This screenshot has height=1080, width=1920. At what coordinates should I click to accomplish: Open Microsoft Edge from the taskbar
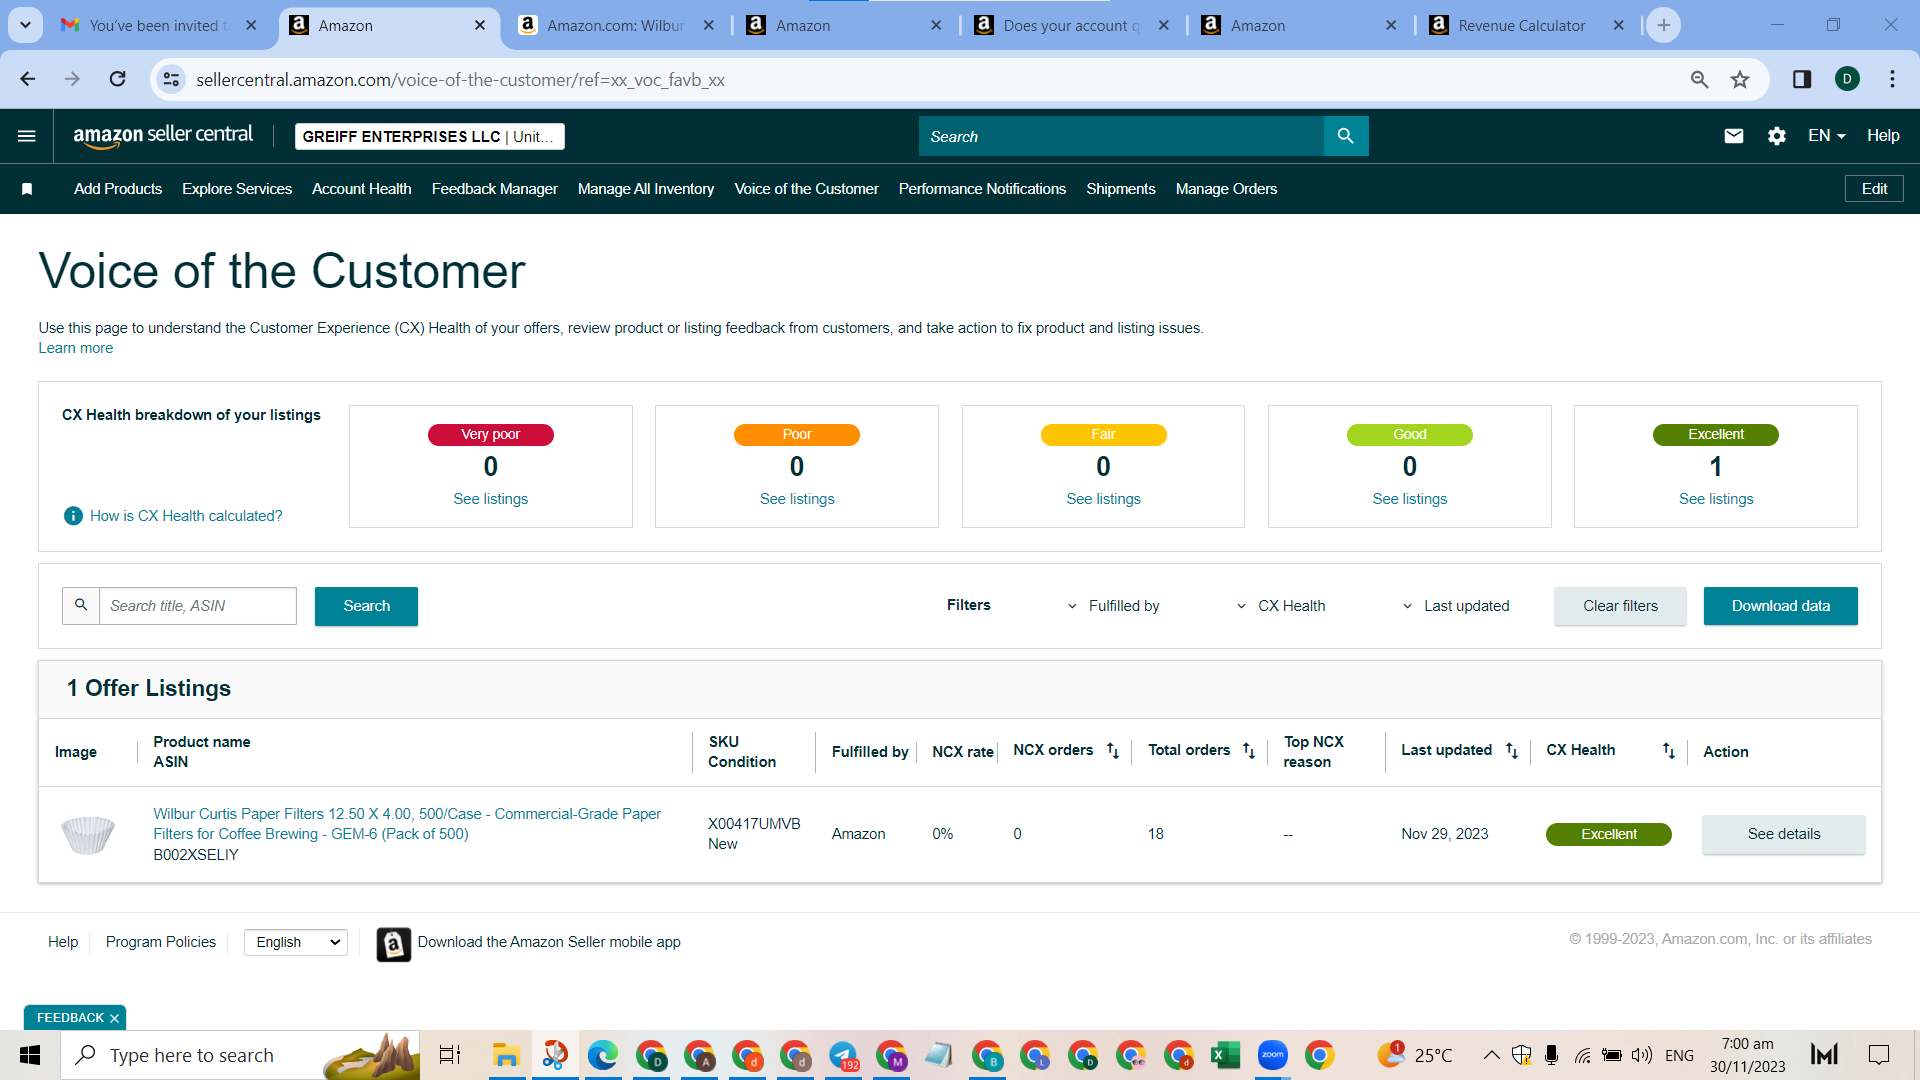(603, 1055)
